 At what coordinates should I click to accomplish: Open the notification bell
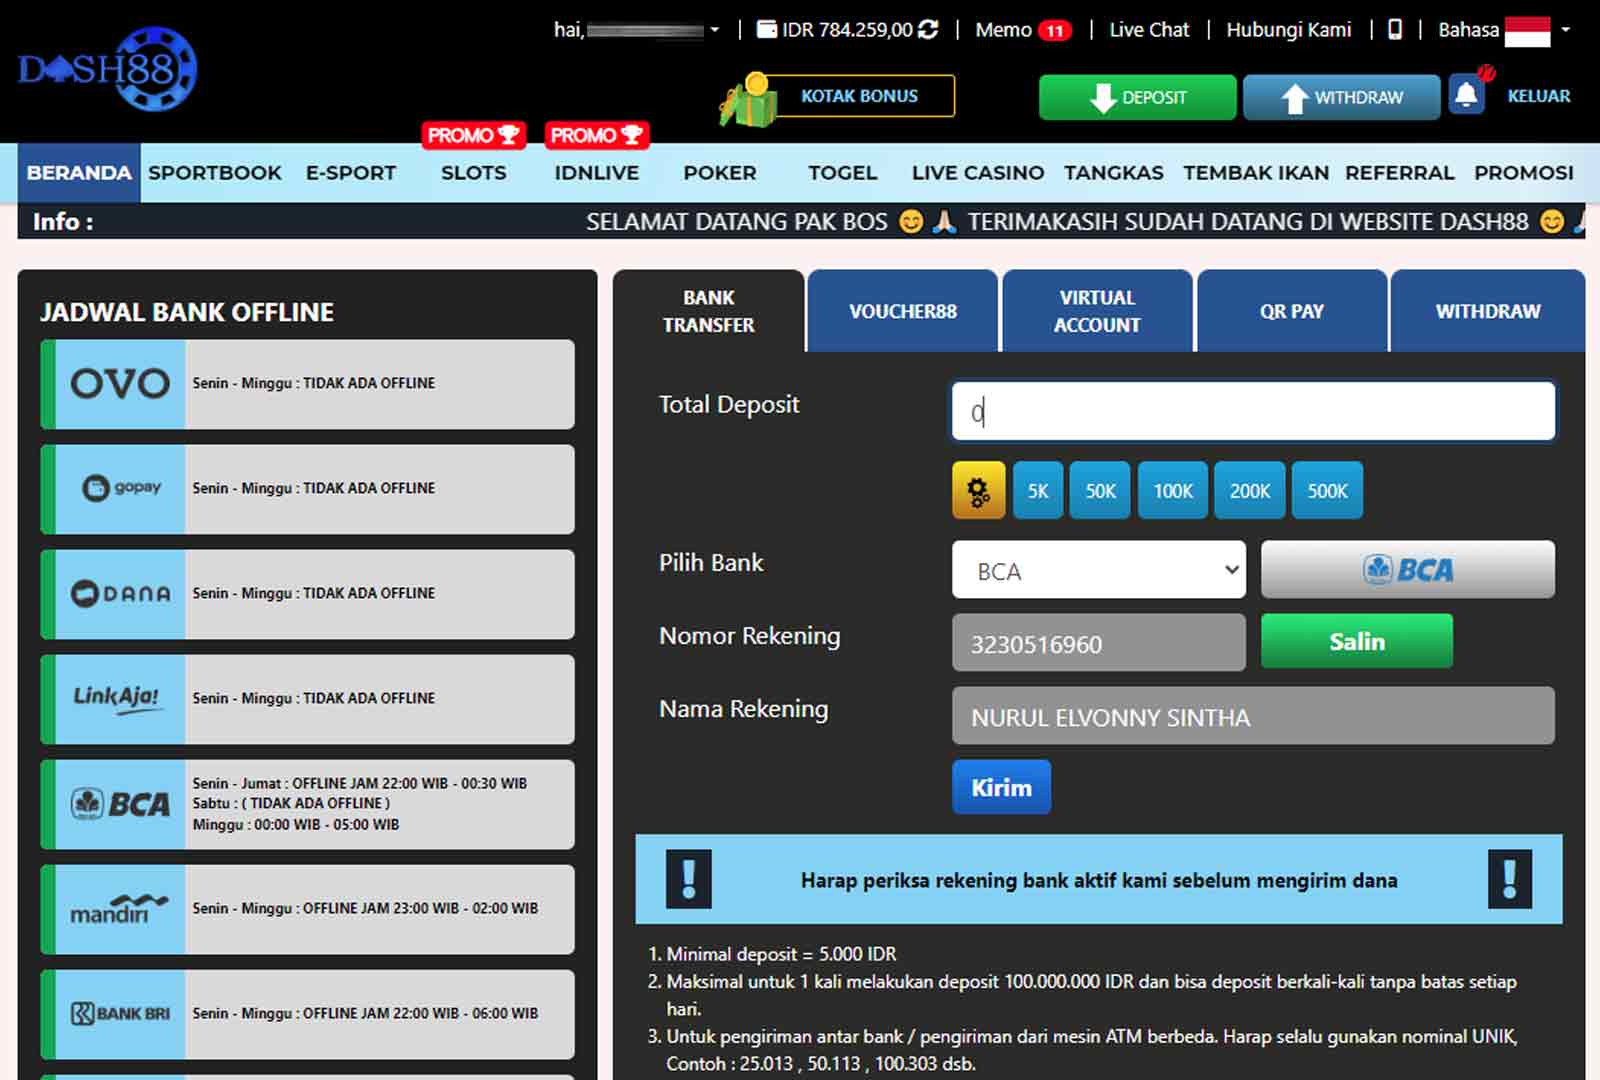[x=1466, y=96]
